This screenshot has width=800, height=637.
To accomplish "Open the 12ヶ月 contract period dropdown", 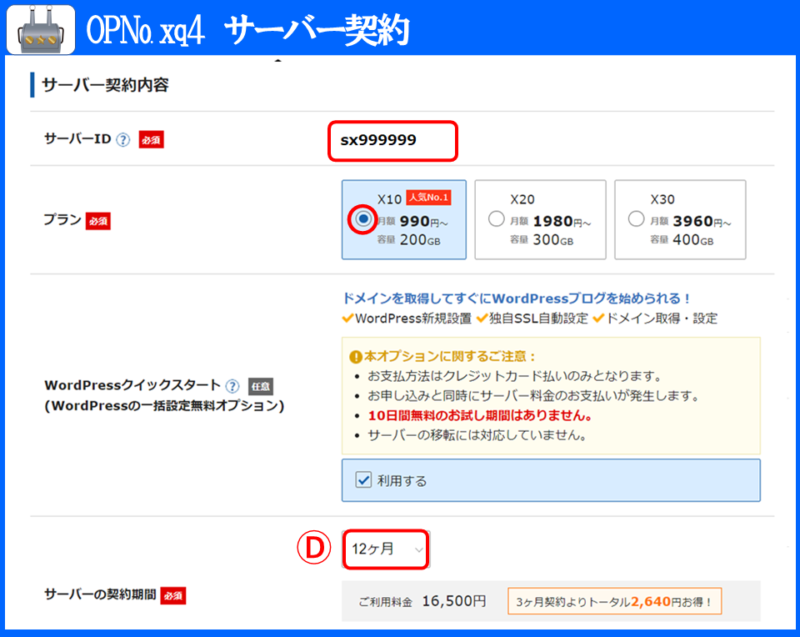I will click(x=386, y=549).
